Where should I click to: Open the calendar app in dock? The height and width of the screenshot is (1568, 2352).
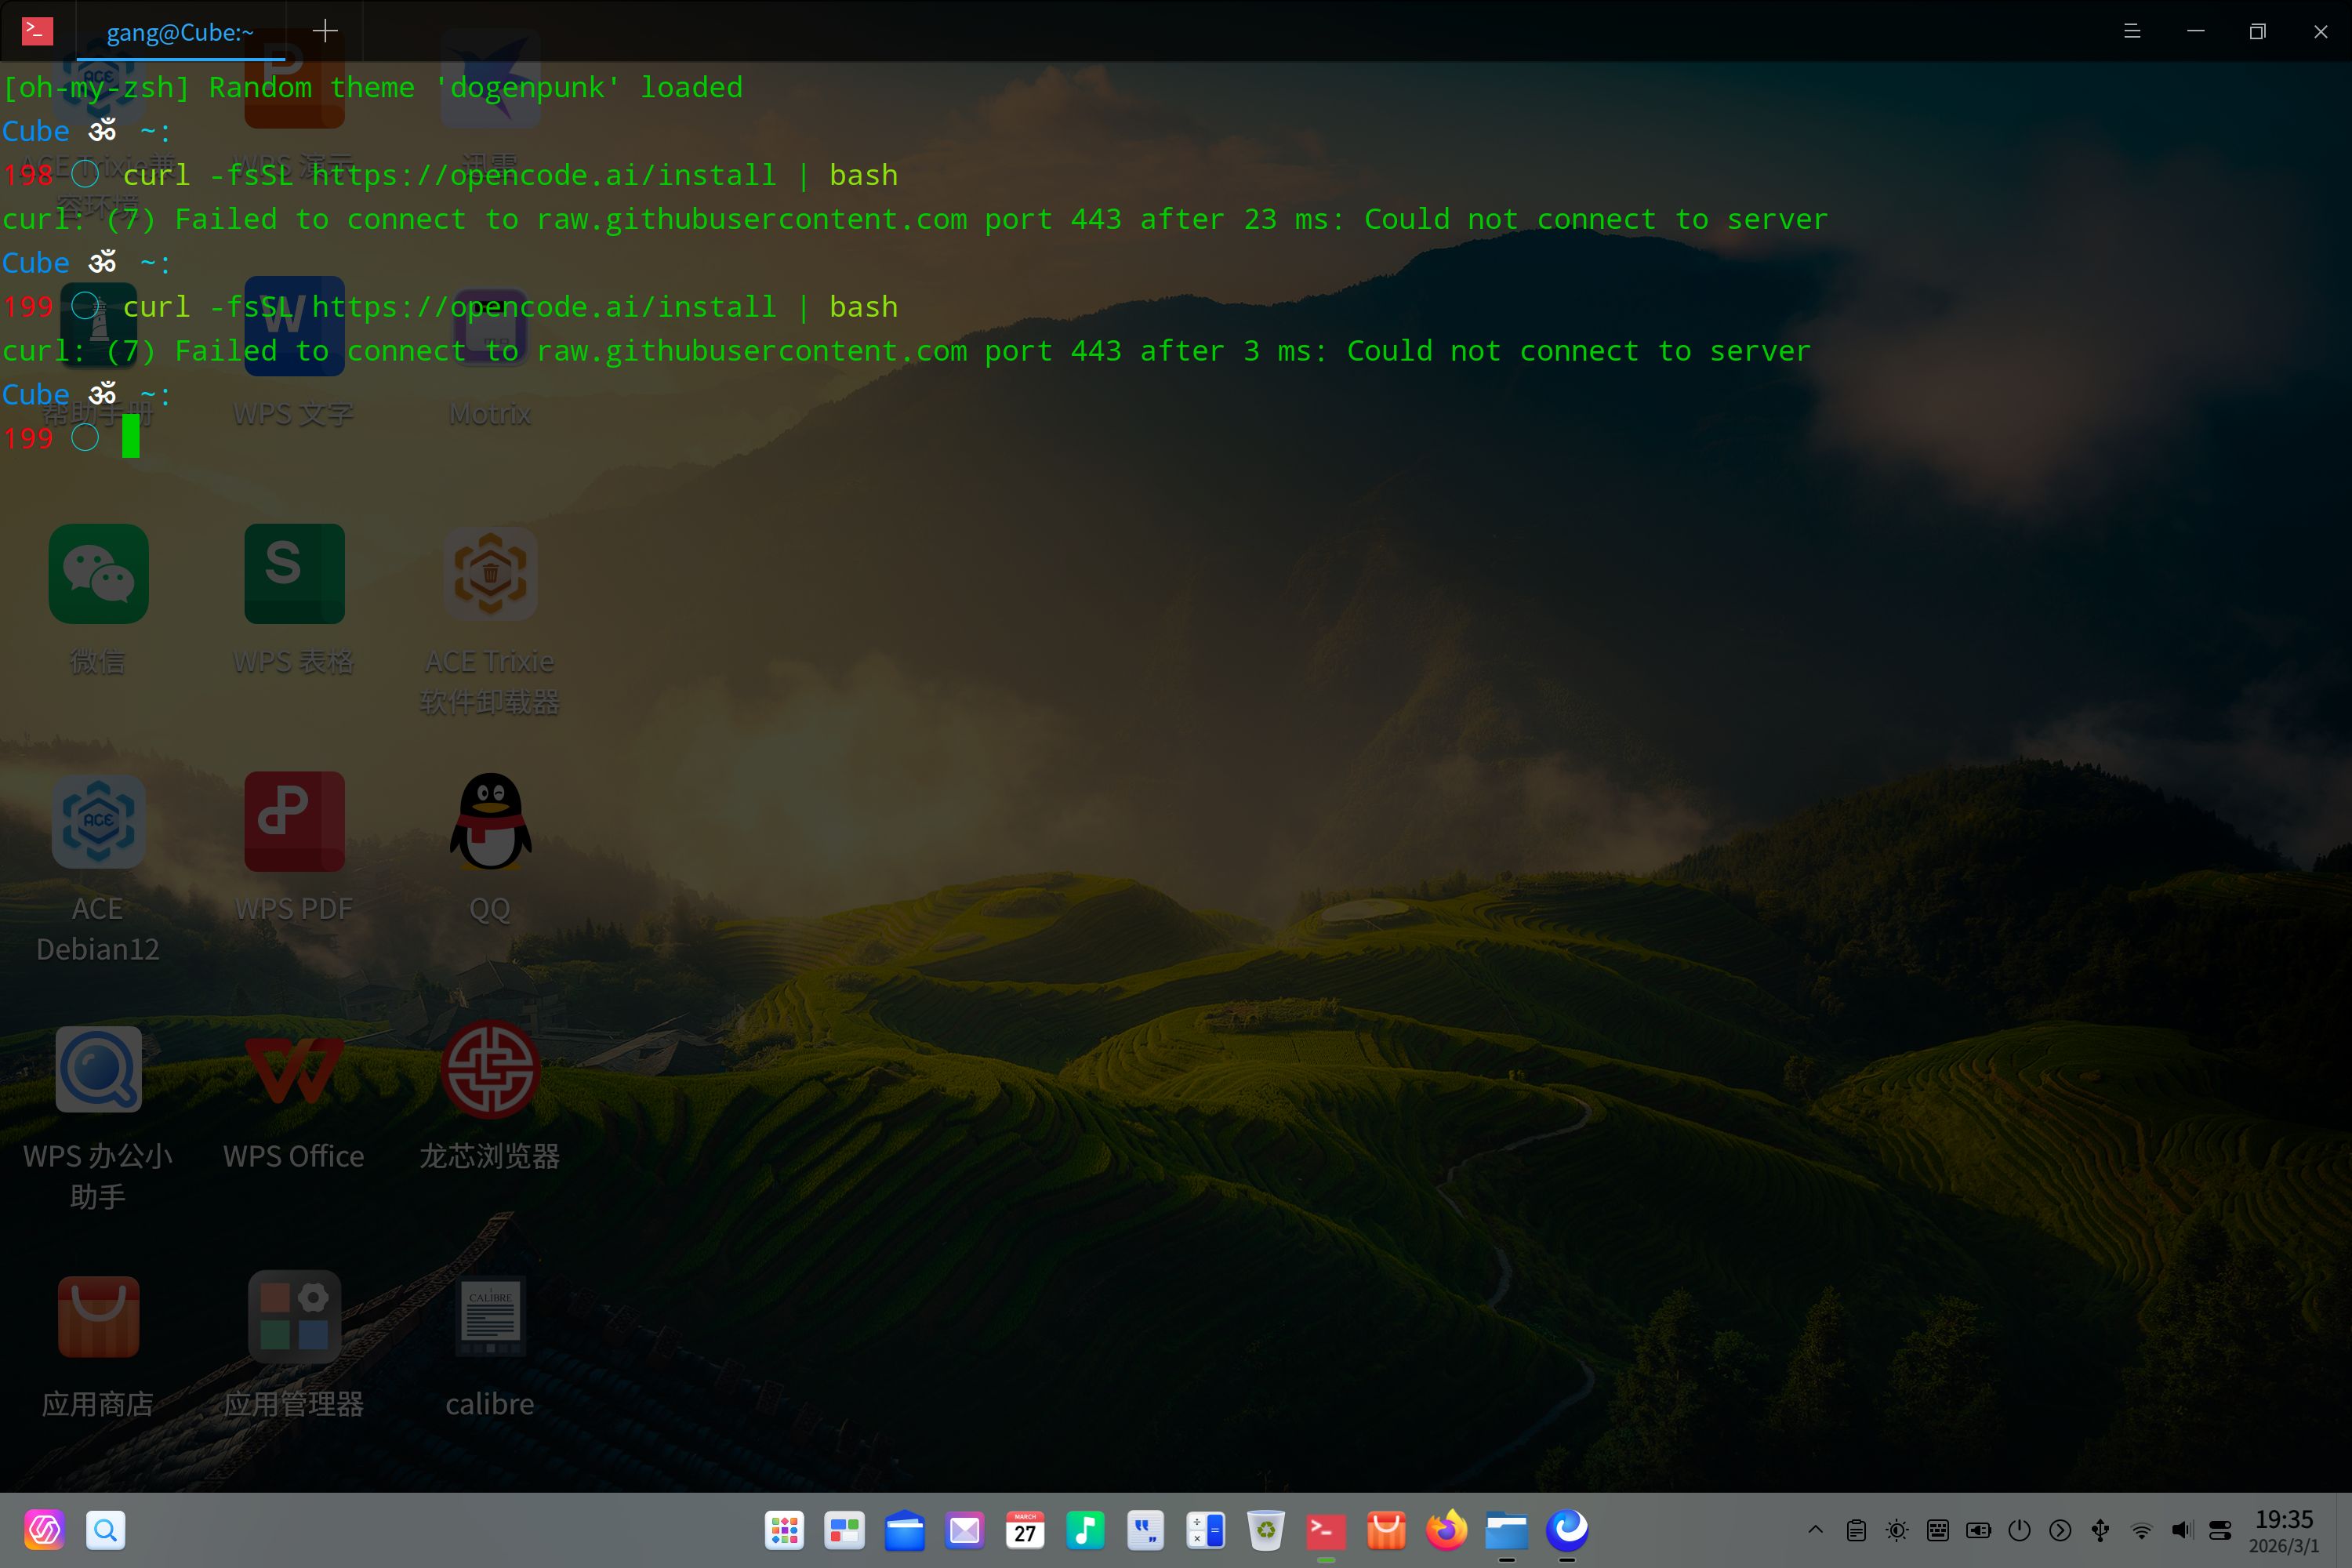coord(1025,1530)
